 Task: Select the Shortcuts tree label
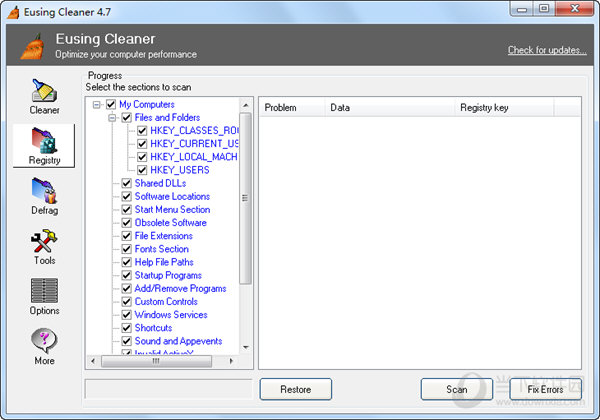point(153,328)
